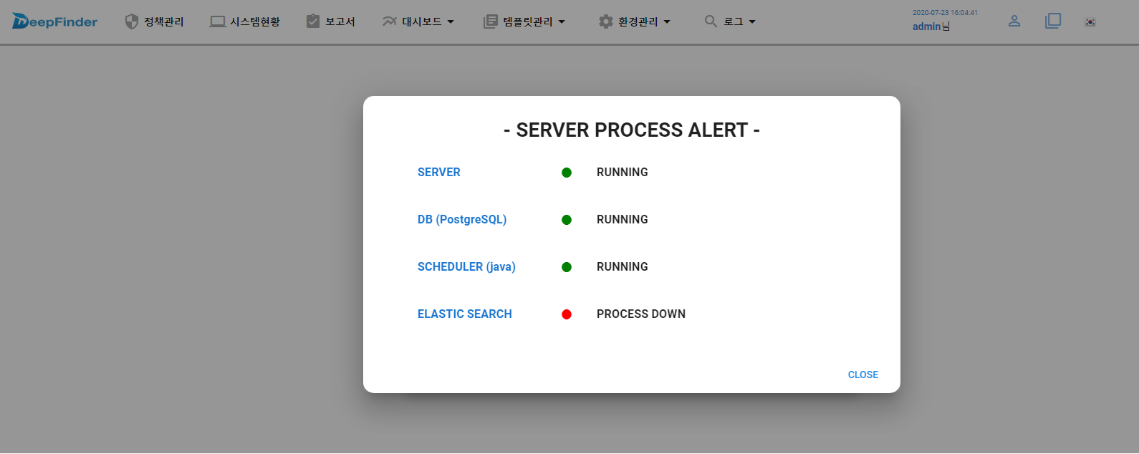
Task: Click the admin username text
Action: [x=926, y=26]
